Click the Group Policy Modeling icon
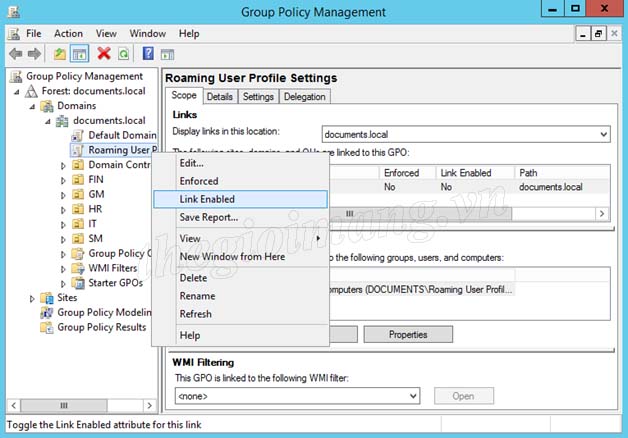The width and height of the screenshot is (628, 438). click(47, 313)
